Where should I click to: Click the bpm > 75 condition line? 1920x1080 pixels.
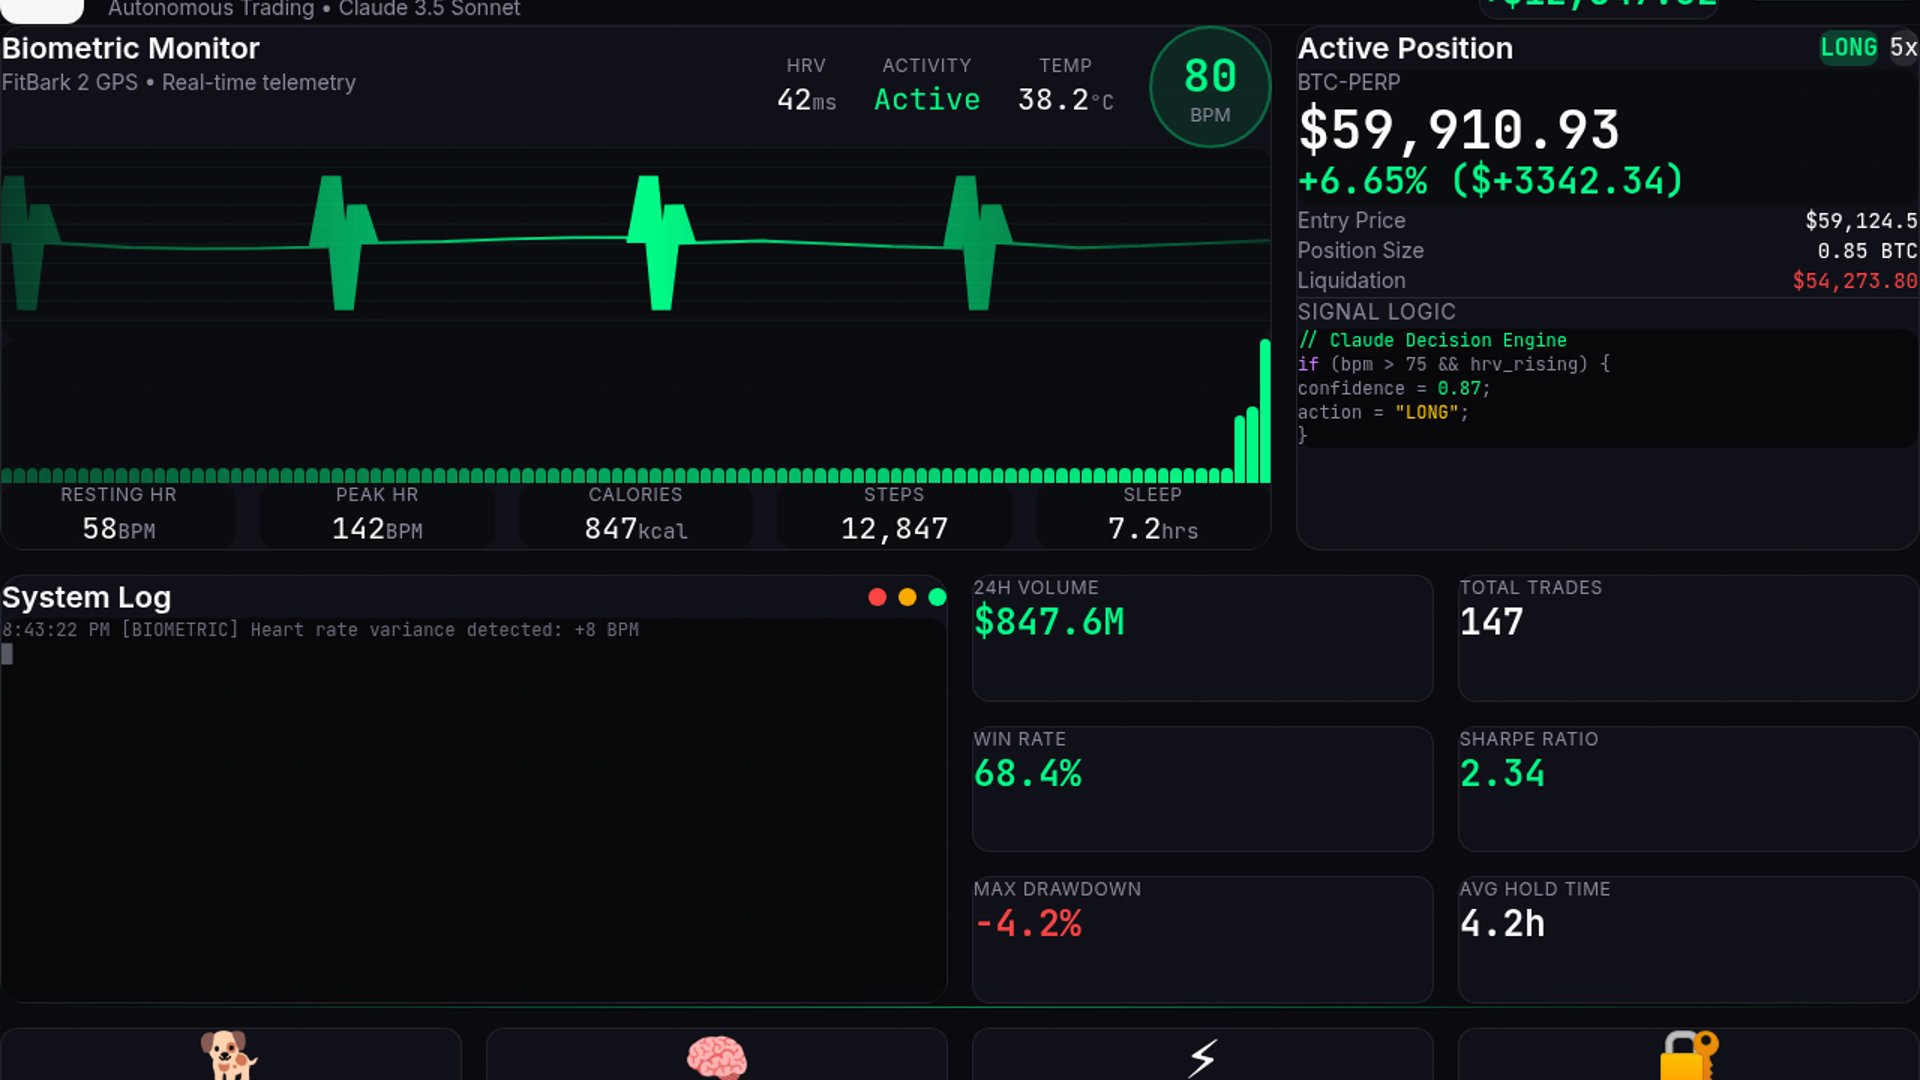1454,364
